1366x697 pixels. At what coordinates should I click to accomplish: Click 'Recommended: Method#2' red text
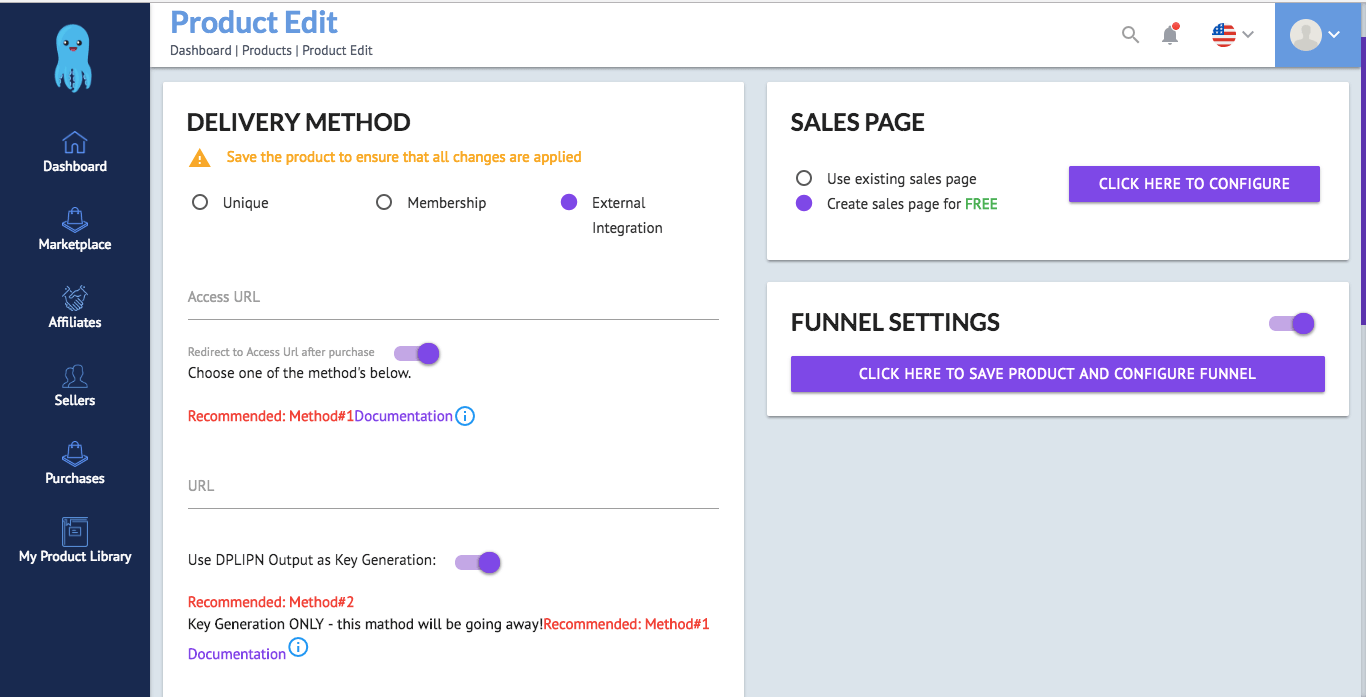(271, 602)
